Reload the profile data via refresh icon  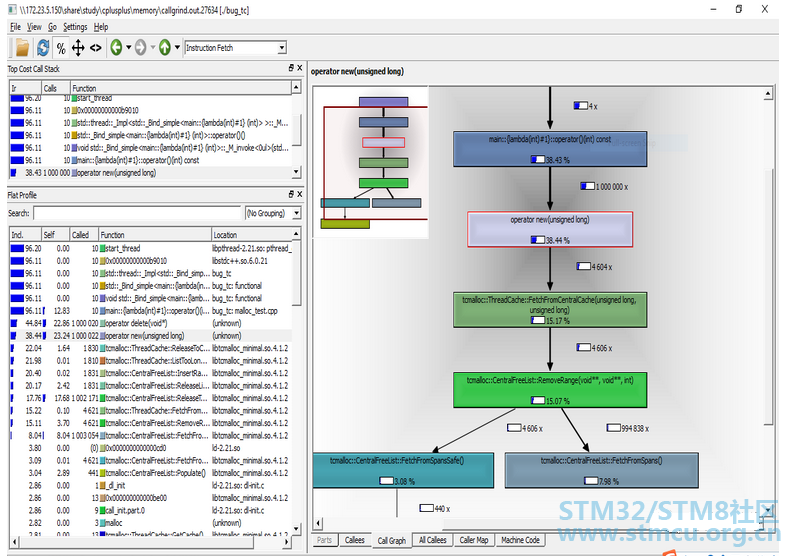pos(43,48)
